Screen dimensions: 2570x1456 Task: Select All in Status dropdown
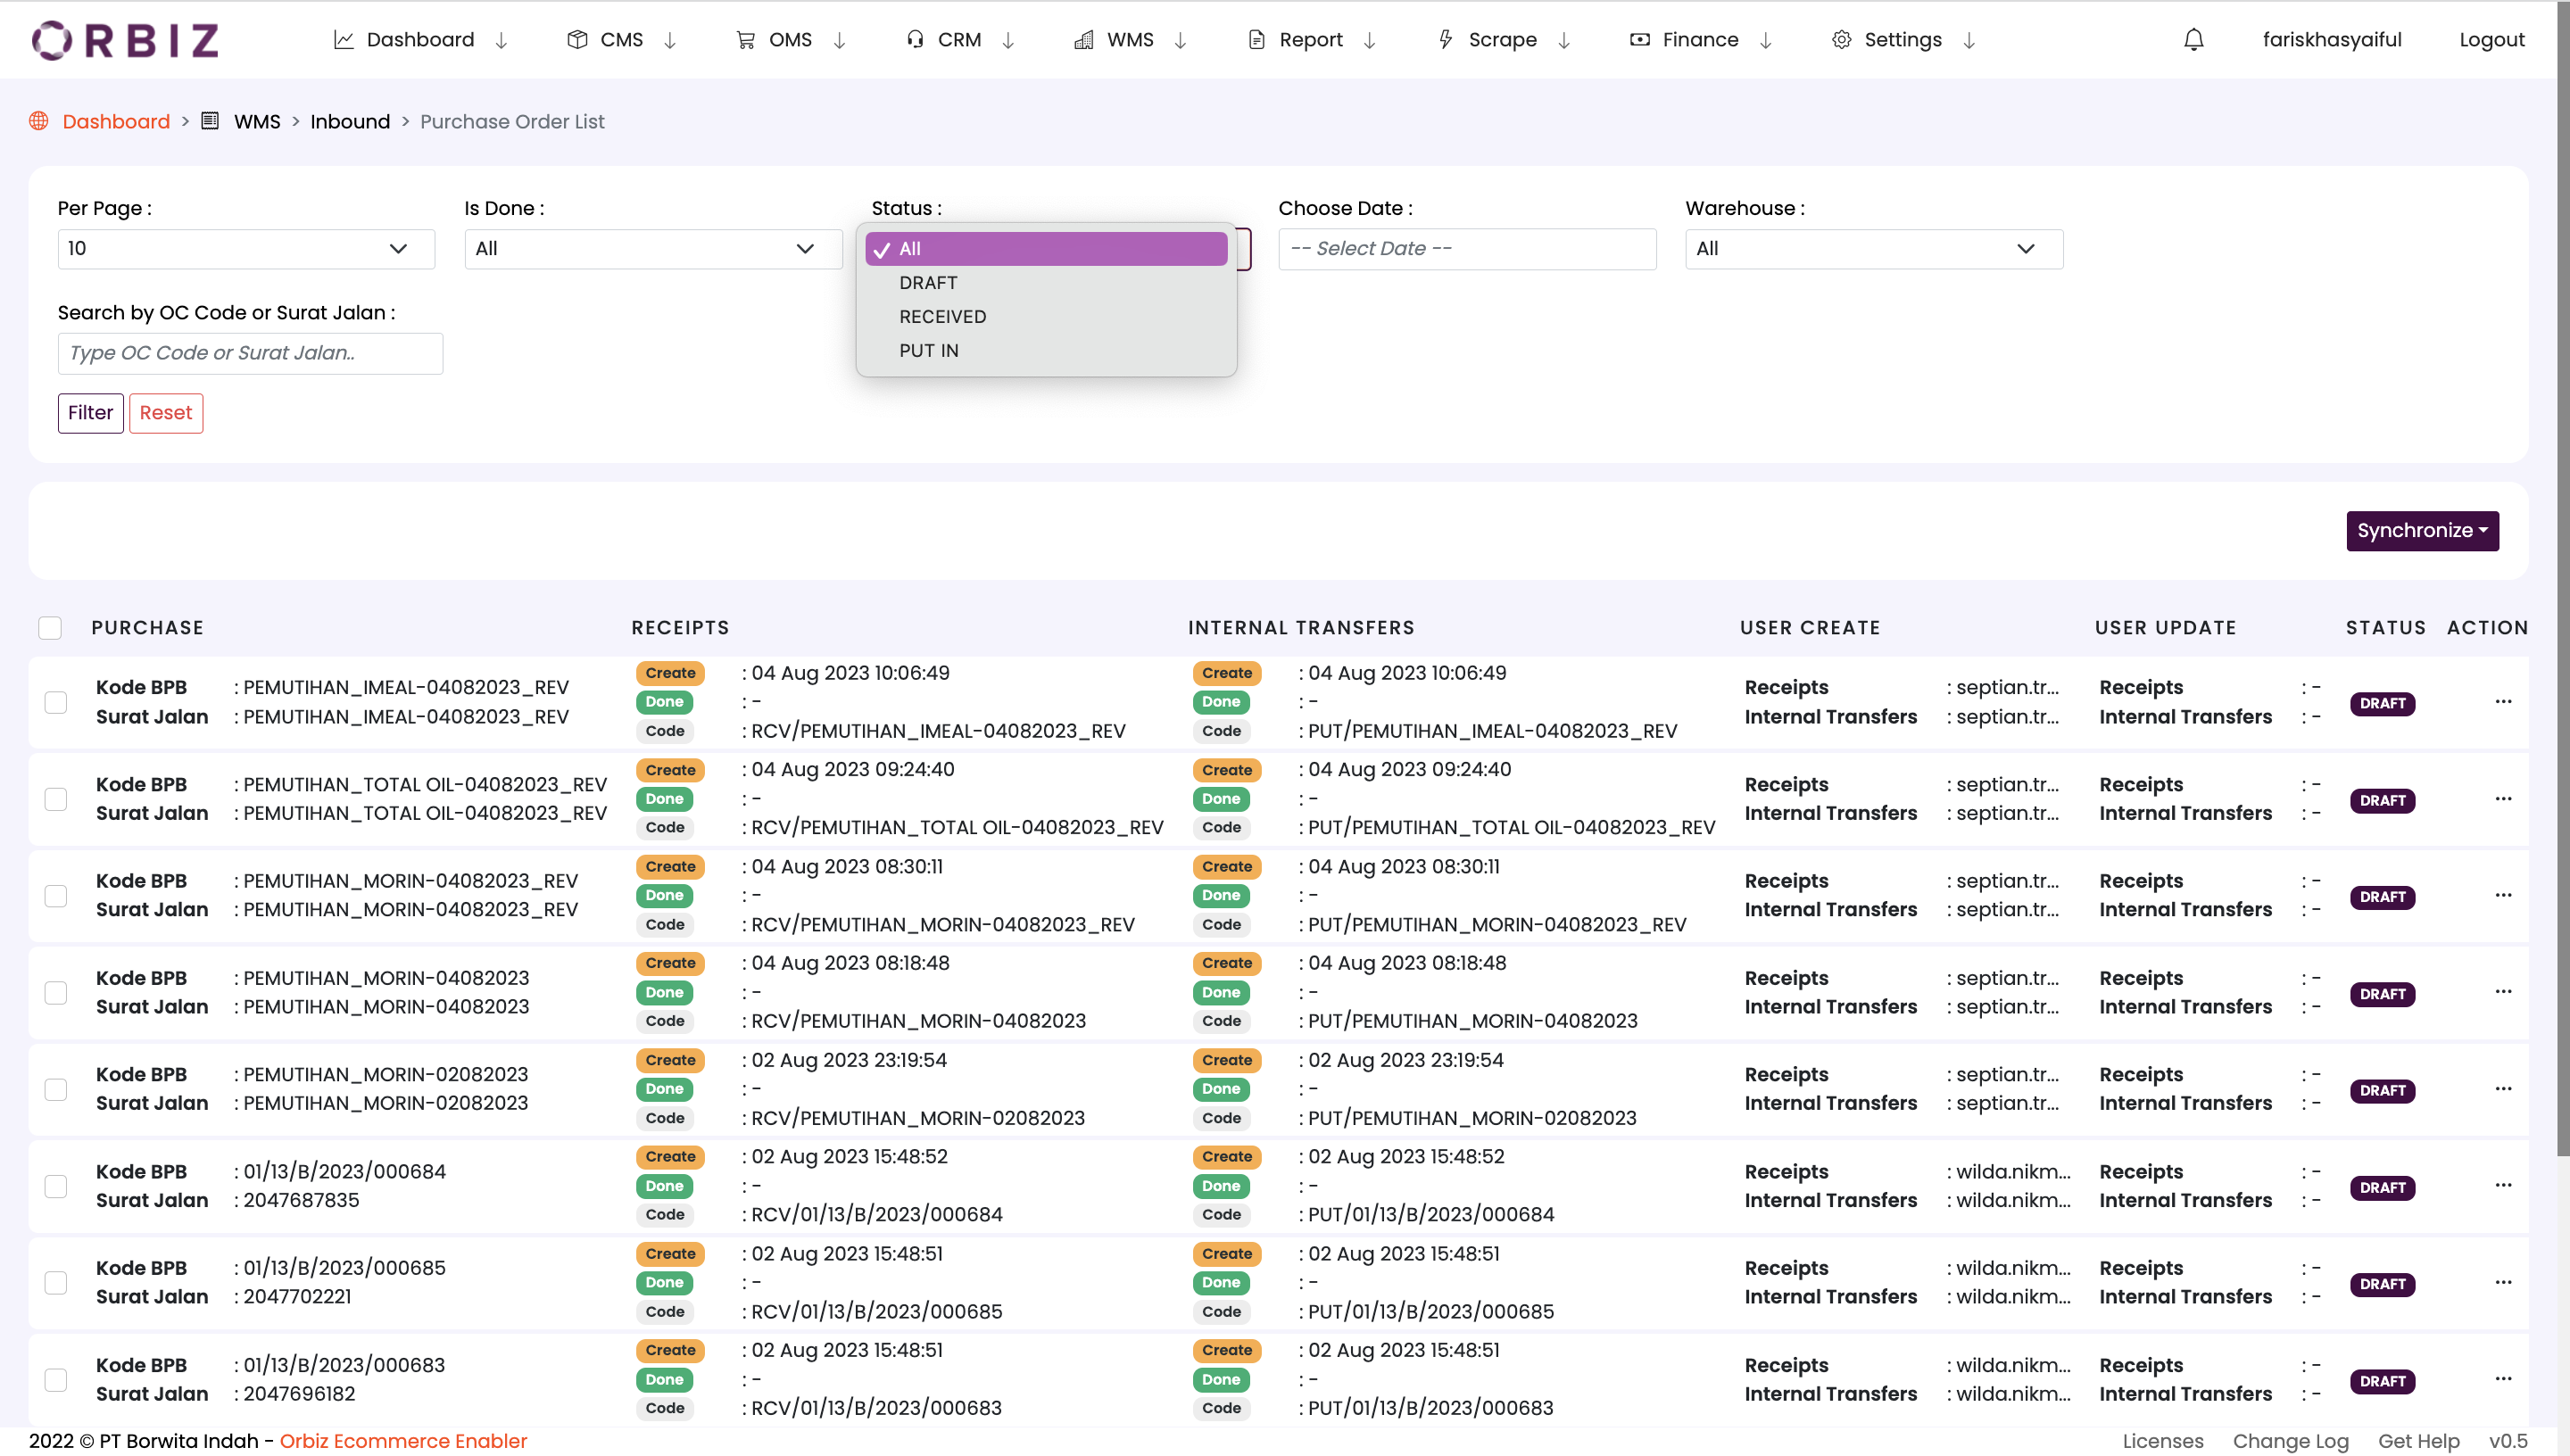coord(1046,249)
